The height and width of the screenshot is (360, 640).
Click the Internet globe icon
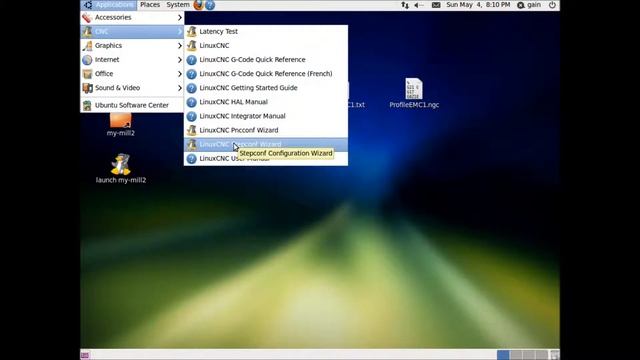[87, 60]
